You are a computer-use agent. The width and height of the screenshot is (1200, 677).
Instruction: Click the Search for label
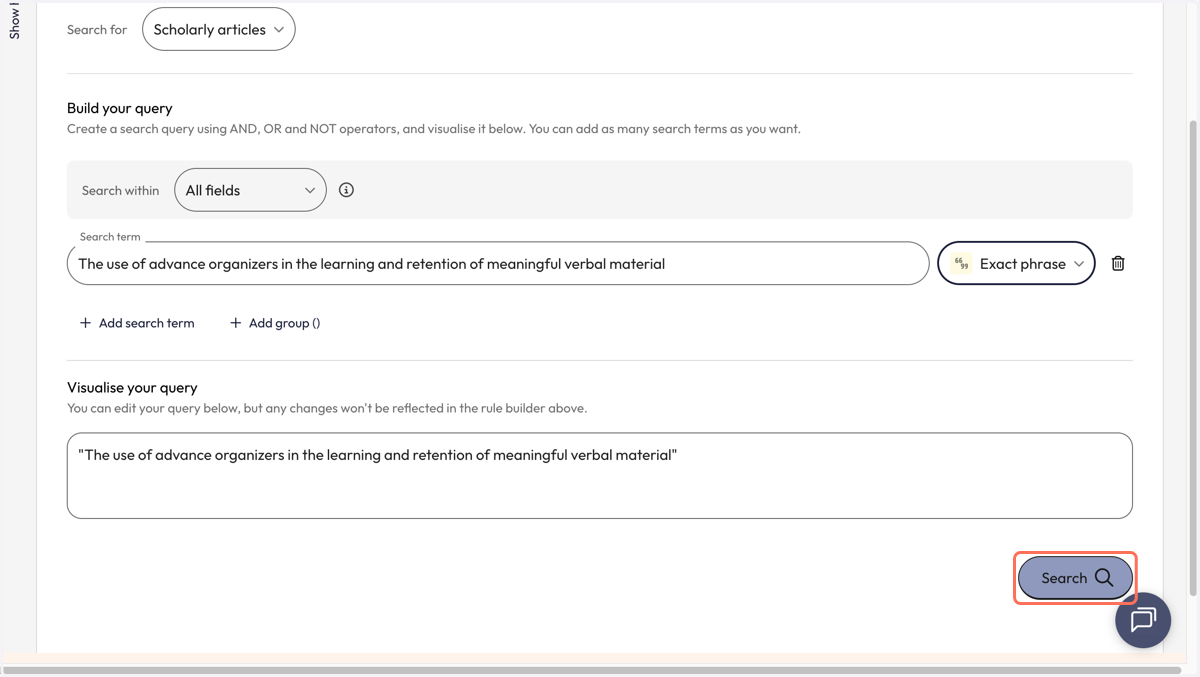(97, 29)
